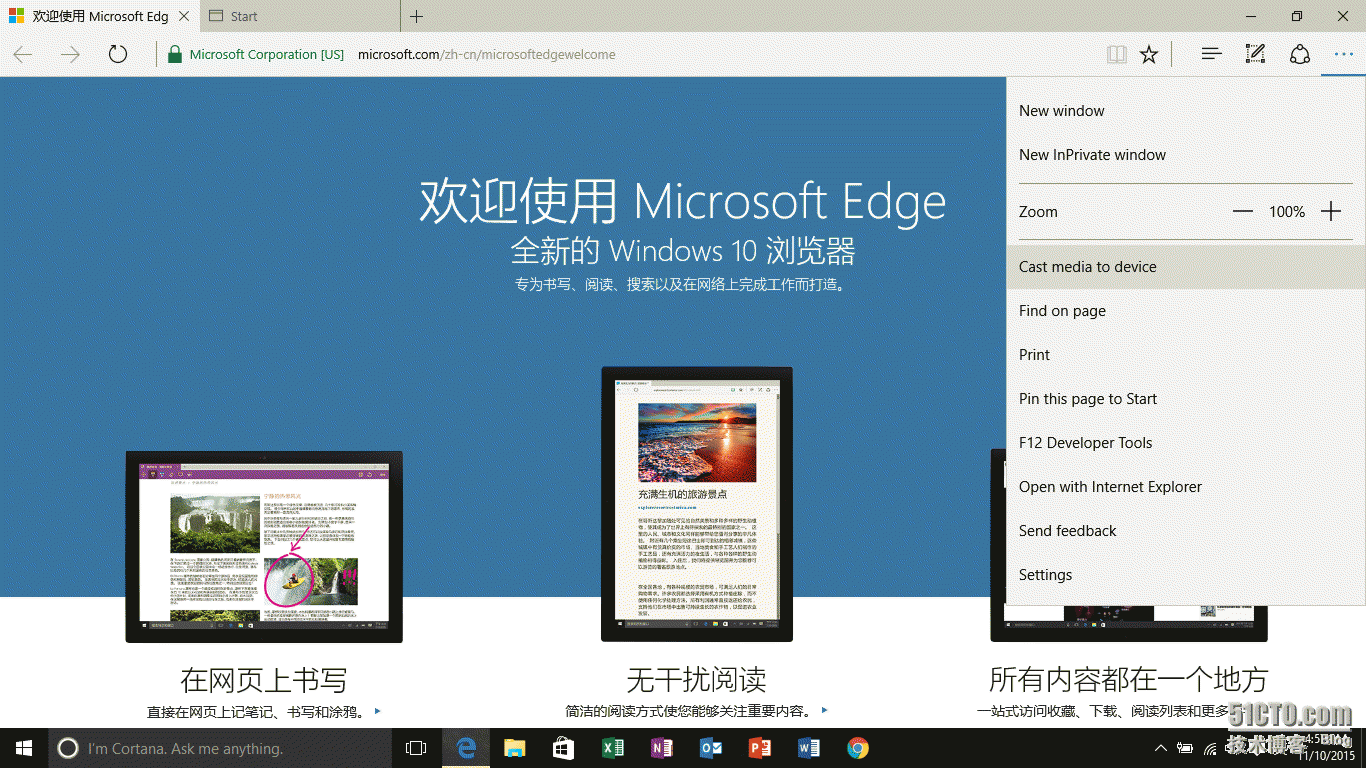This screenshot has width=1366, height=768.
Task: Click 全新的 Windows 10 浏览器 subtitle
Action: pos(683,250)
